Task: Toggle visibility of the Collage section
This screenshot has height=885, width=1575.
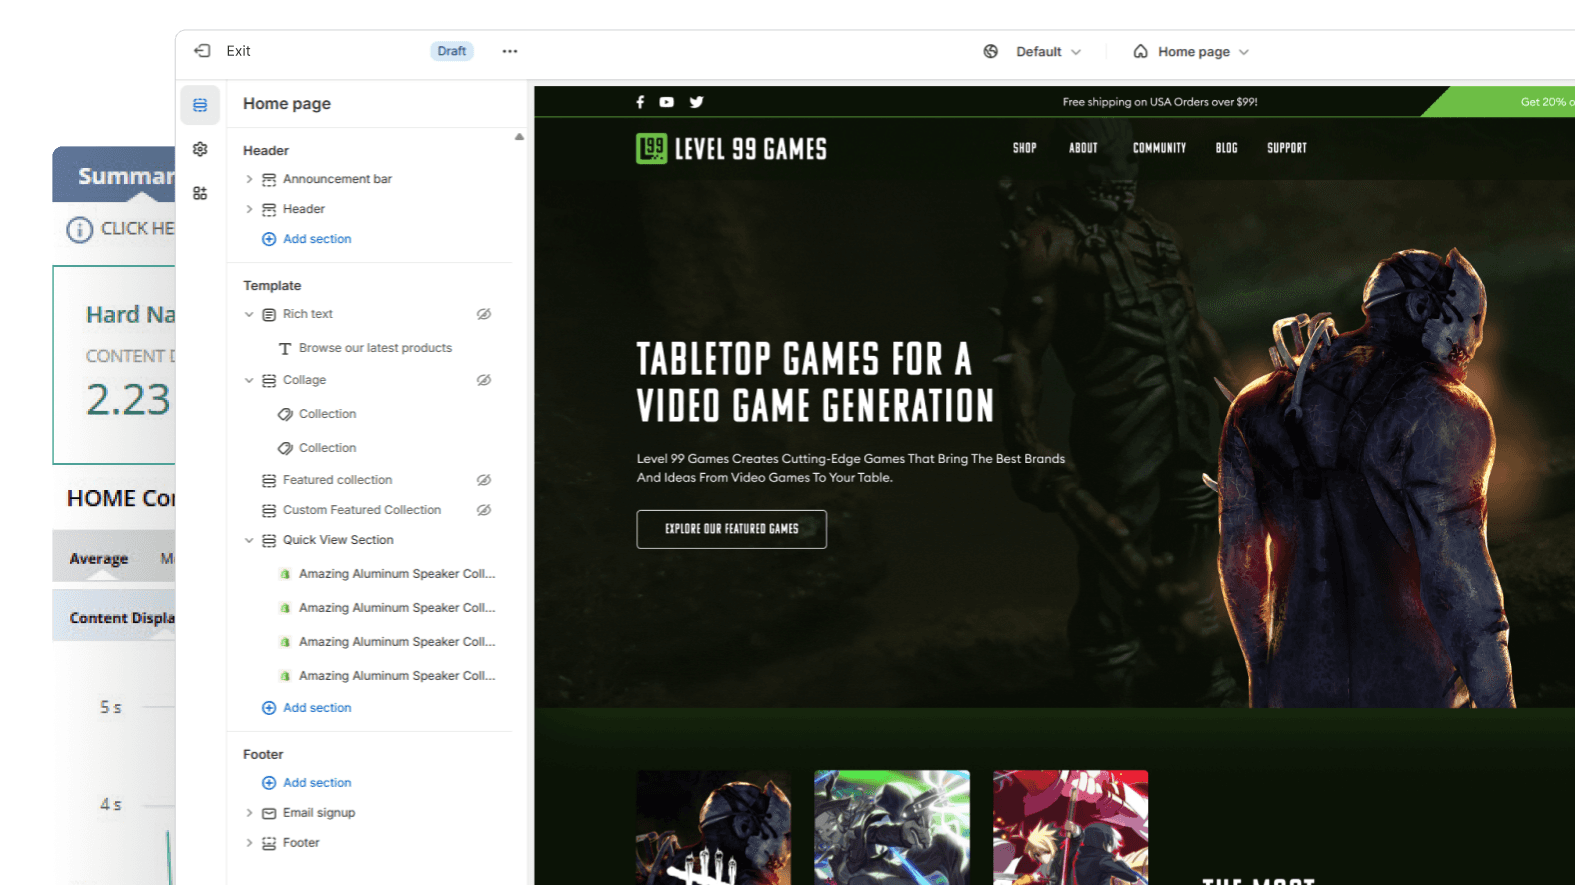Action: [x=484, y=380]
